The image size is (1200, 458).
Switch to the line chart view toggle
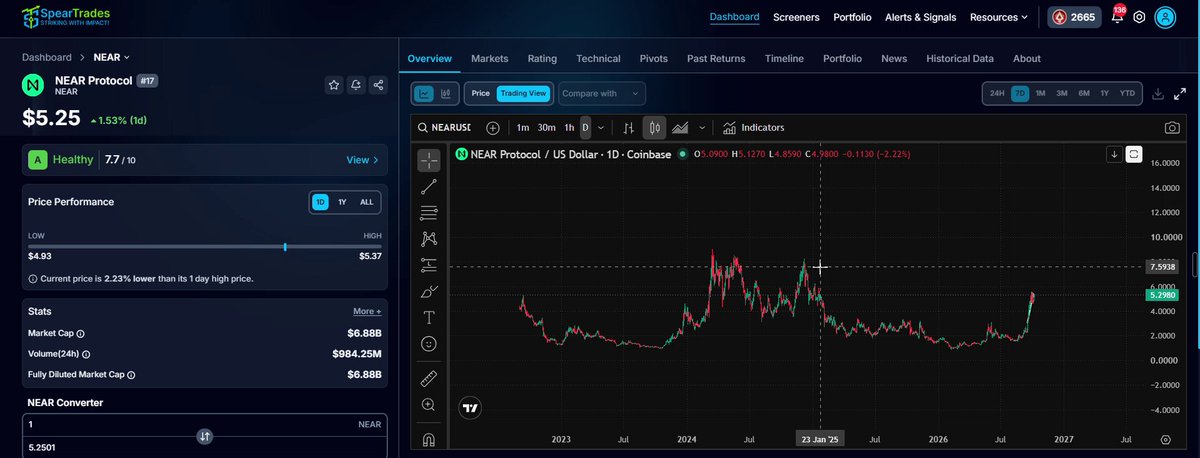click(424, 94)
